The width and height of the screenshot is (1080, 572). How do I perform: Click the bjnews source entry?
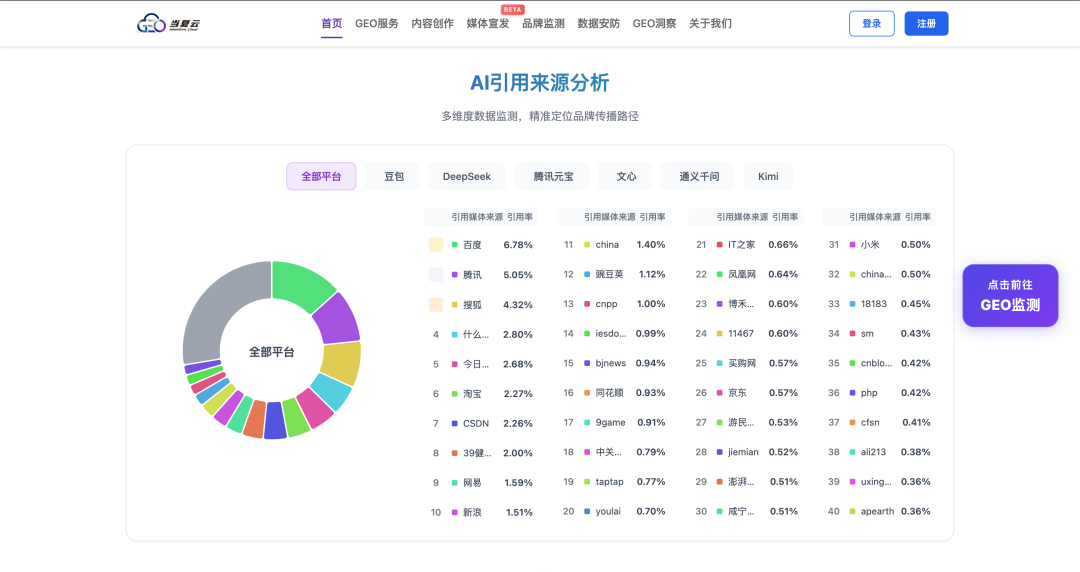613,363
